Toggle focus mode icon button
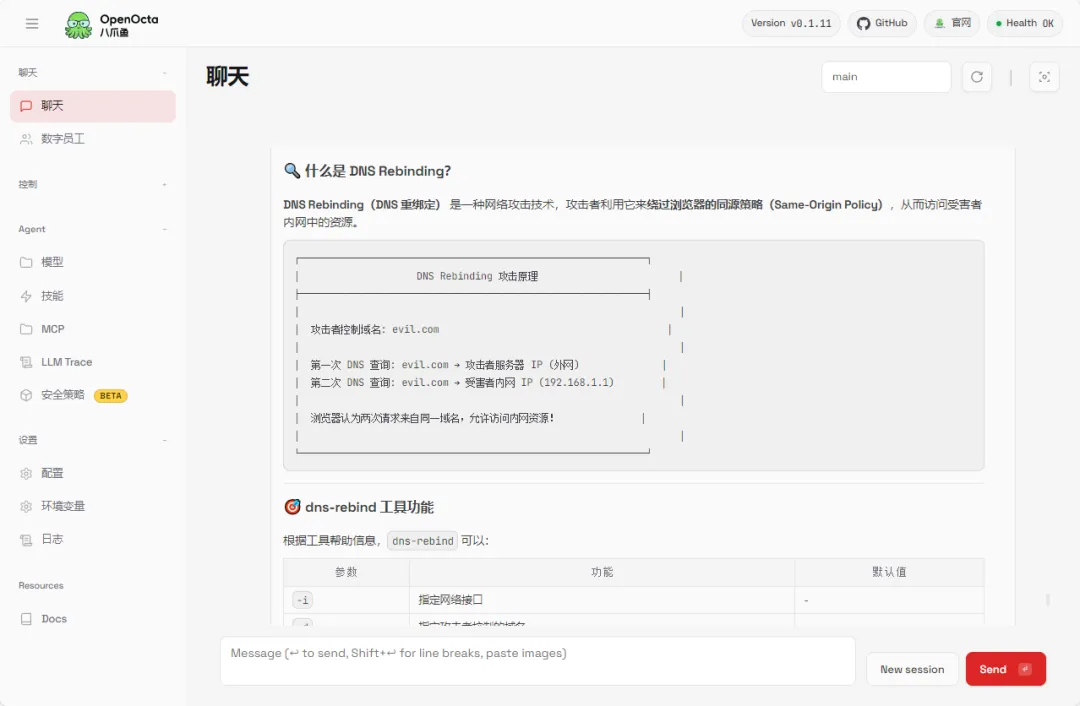This screenshot has height=706, width=1080. 1044,77
